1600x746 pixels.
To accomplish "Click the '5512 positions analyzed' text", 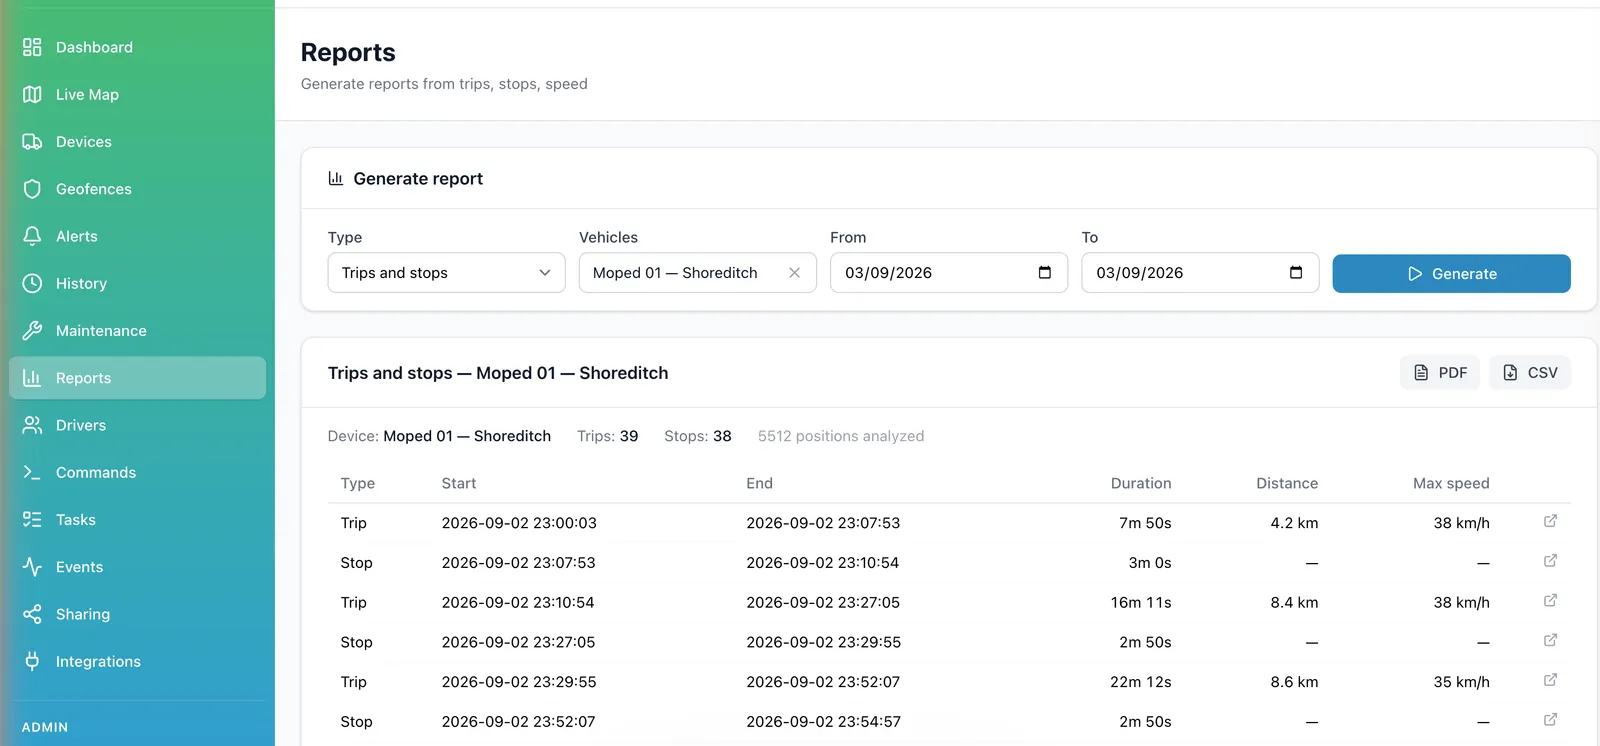I will pyautogui.click(x=841, y=436).
